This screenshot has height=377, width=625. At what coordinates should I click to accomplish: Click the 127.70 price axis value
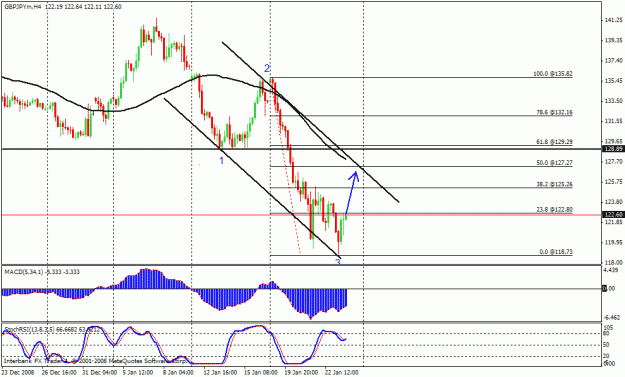pos(614,161)
